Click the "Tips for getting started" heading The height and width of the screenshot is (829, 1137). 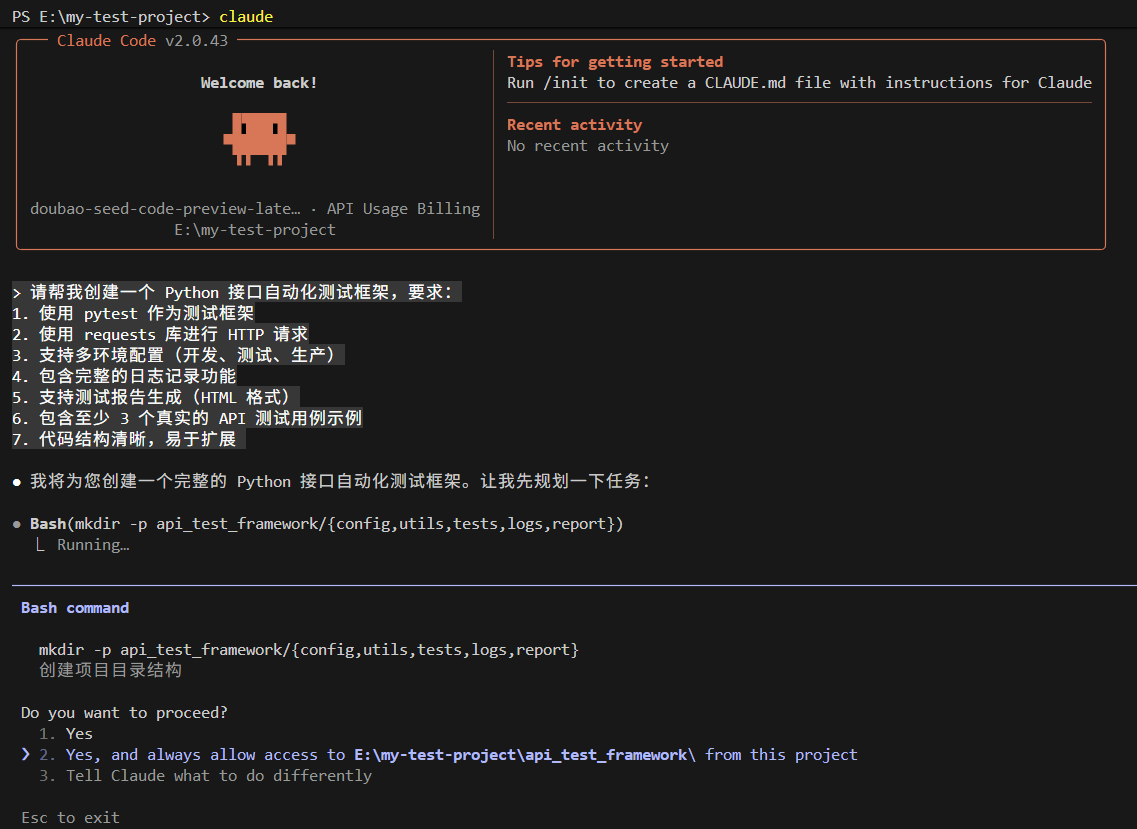(615, 62)
